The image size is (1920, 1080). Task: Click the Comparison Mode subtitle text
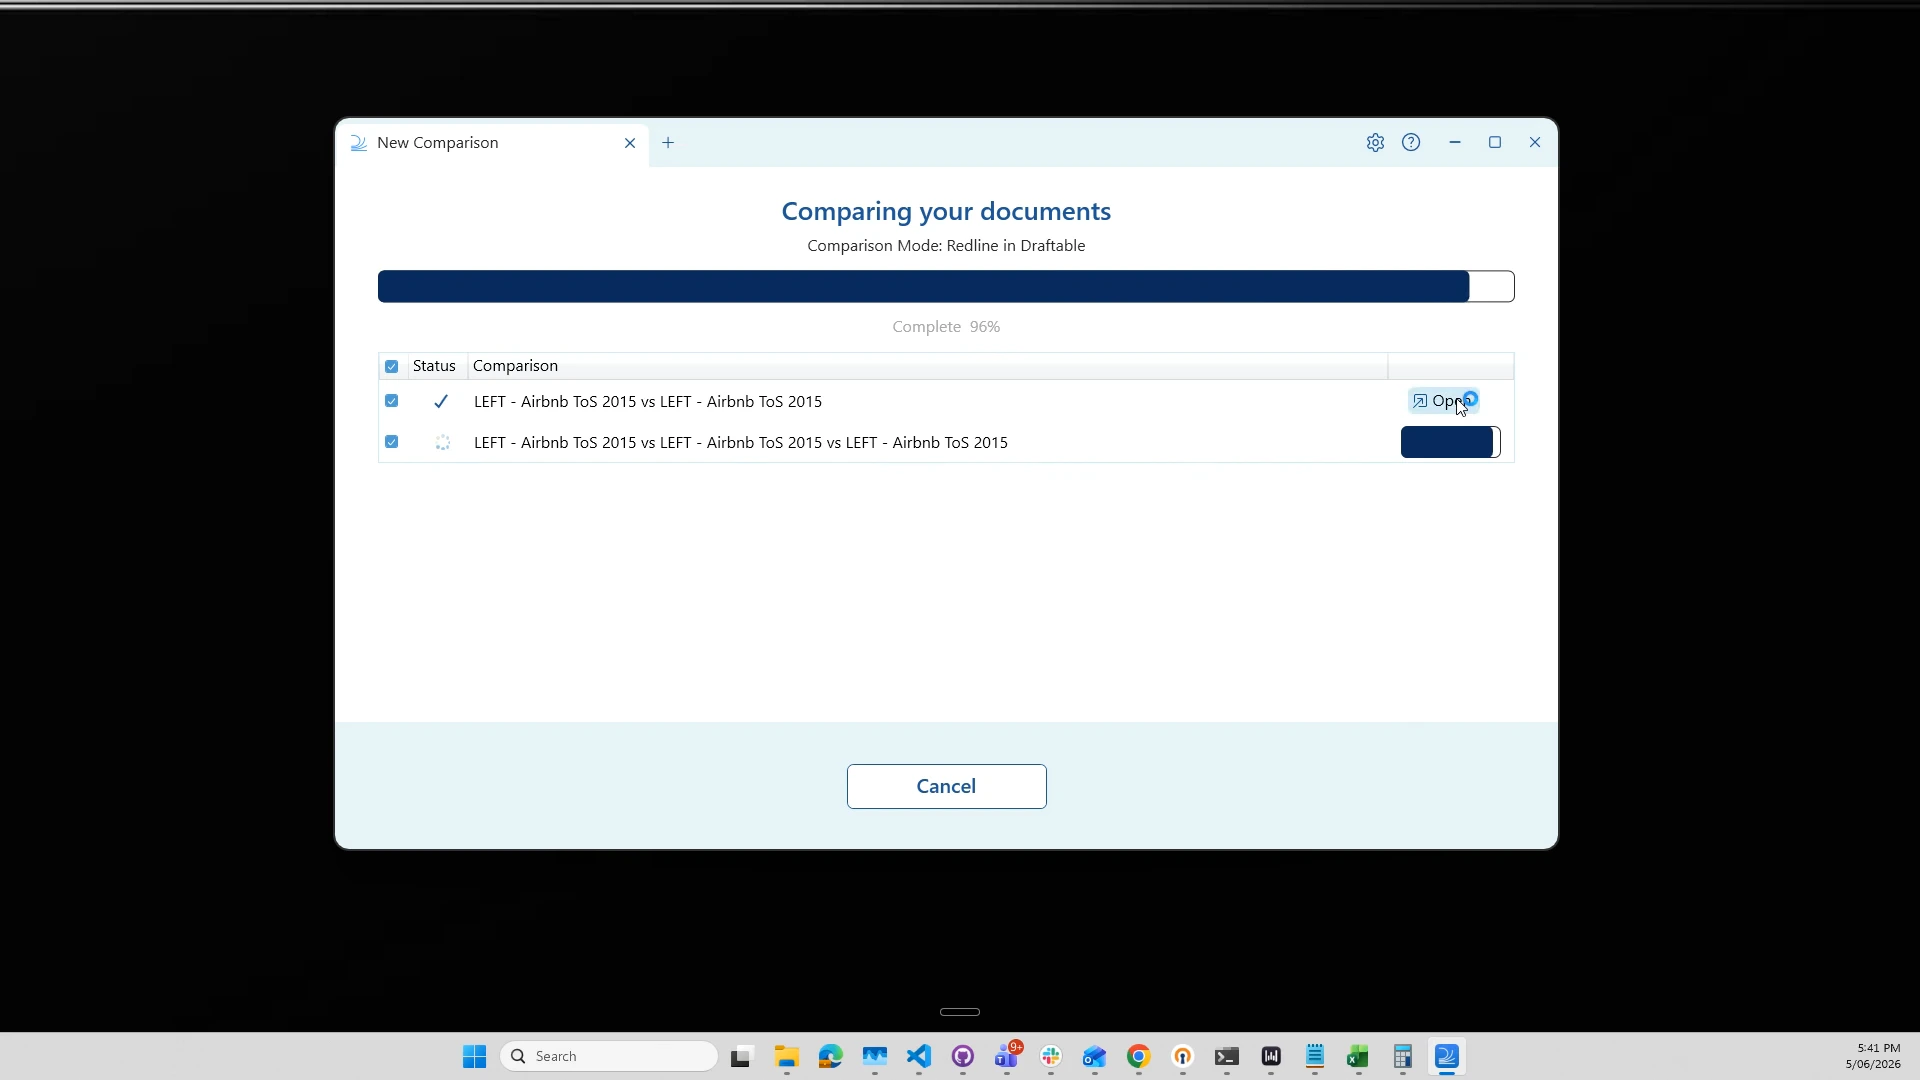tap(946, 246)
